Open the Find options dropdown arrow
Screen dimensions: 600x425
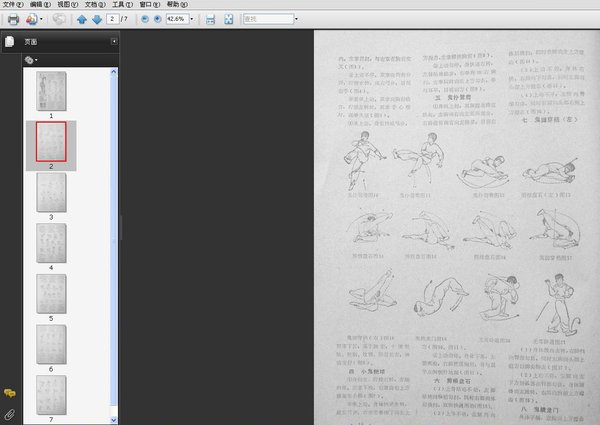pyautogui.click(x=296, y=19)
